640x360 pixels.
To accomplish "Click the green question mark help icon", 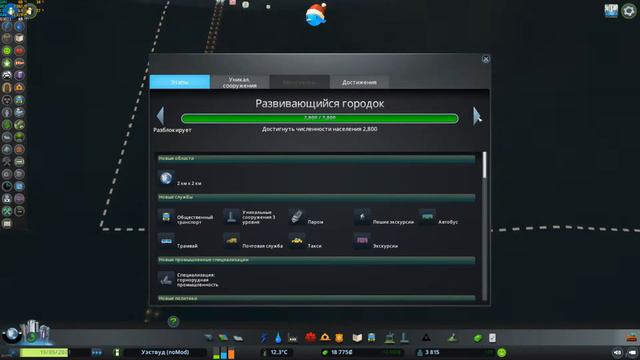I will point(173,322).
